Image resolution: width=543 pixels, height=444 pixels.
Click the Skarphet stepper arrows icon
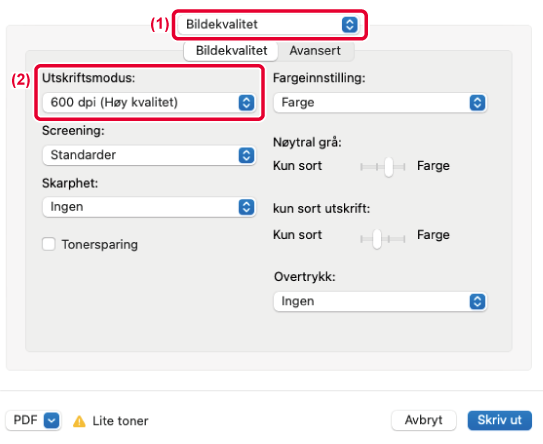coord(246,207)
